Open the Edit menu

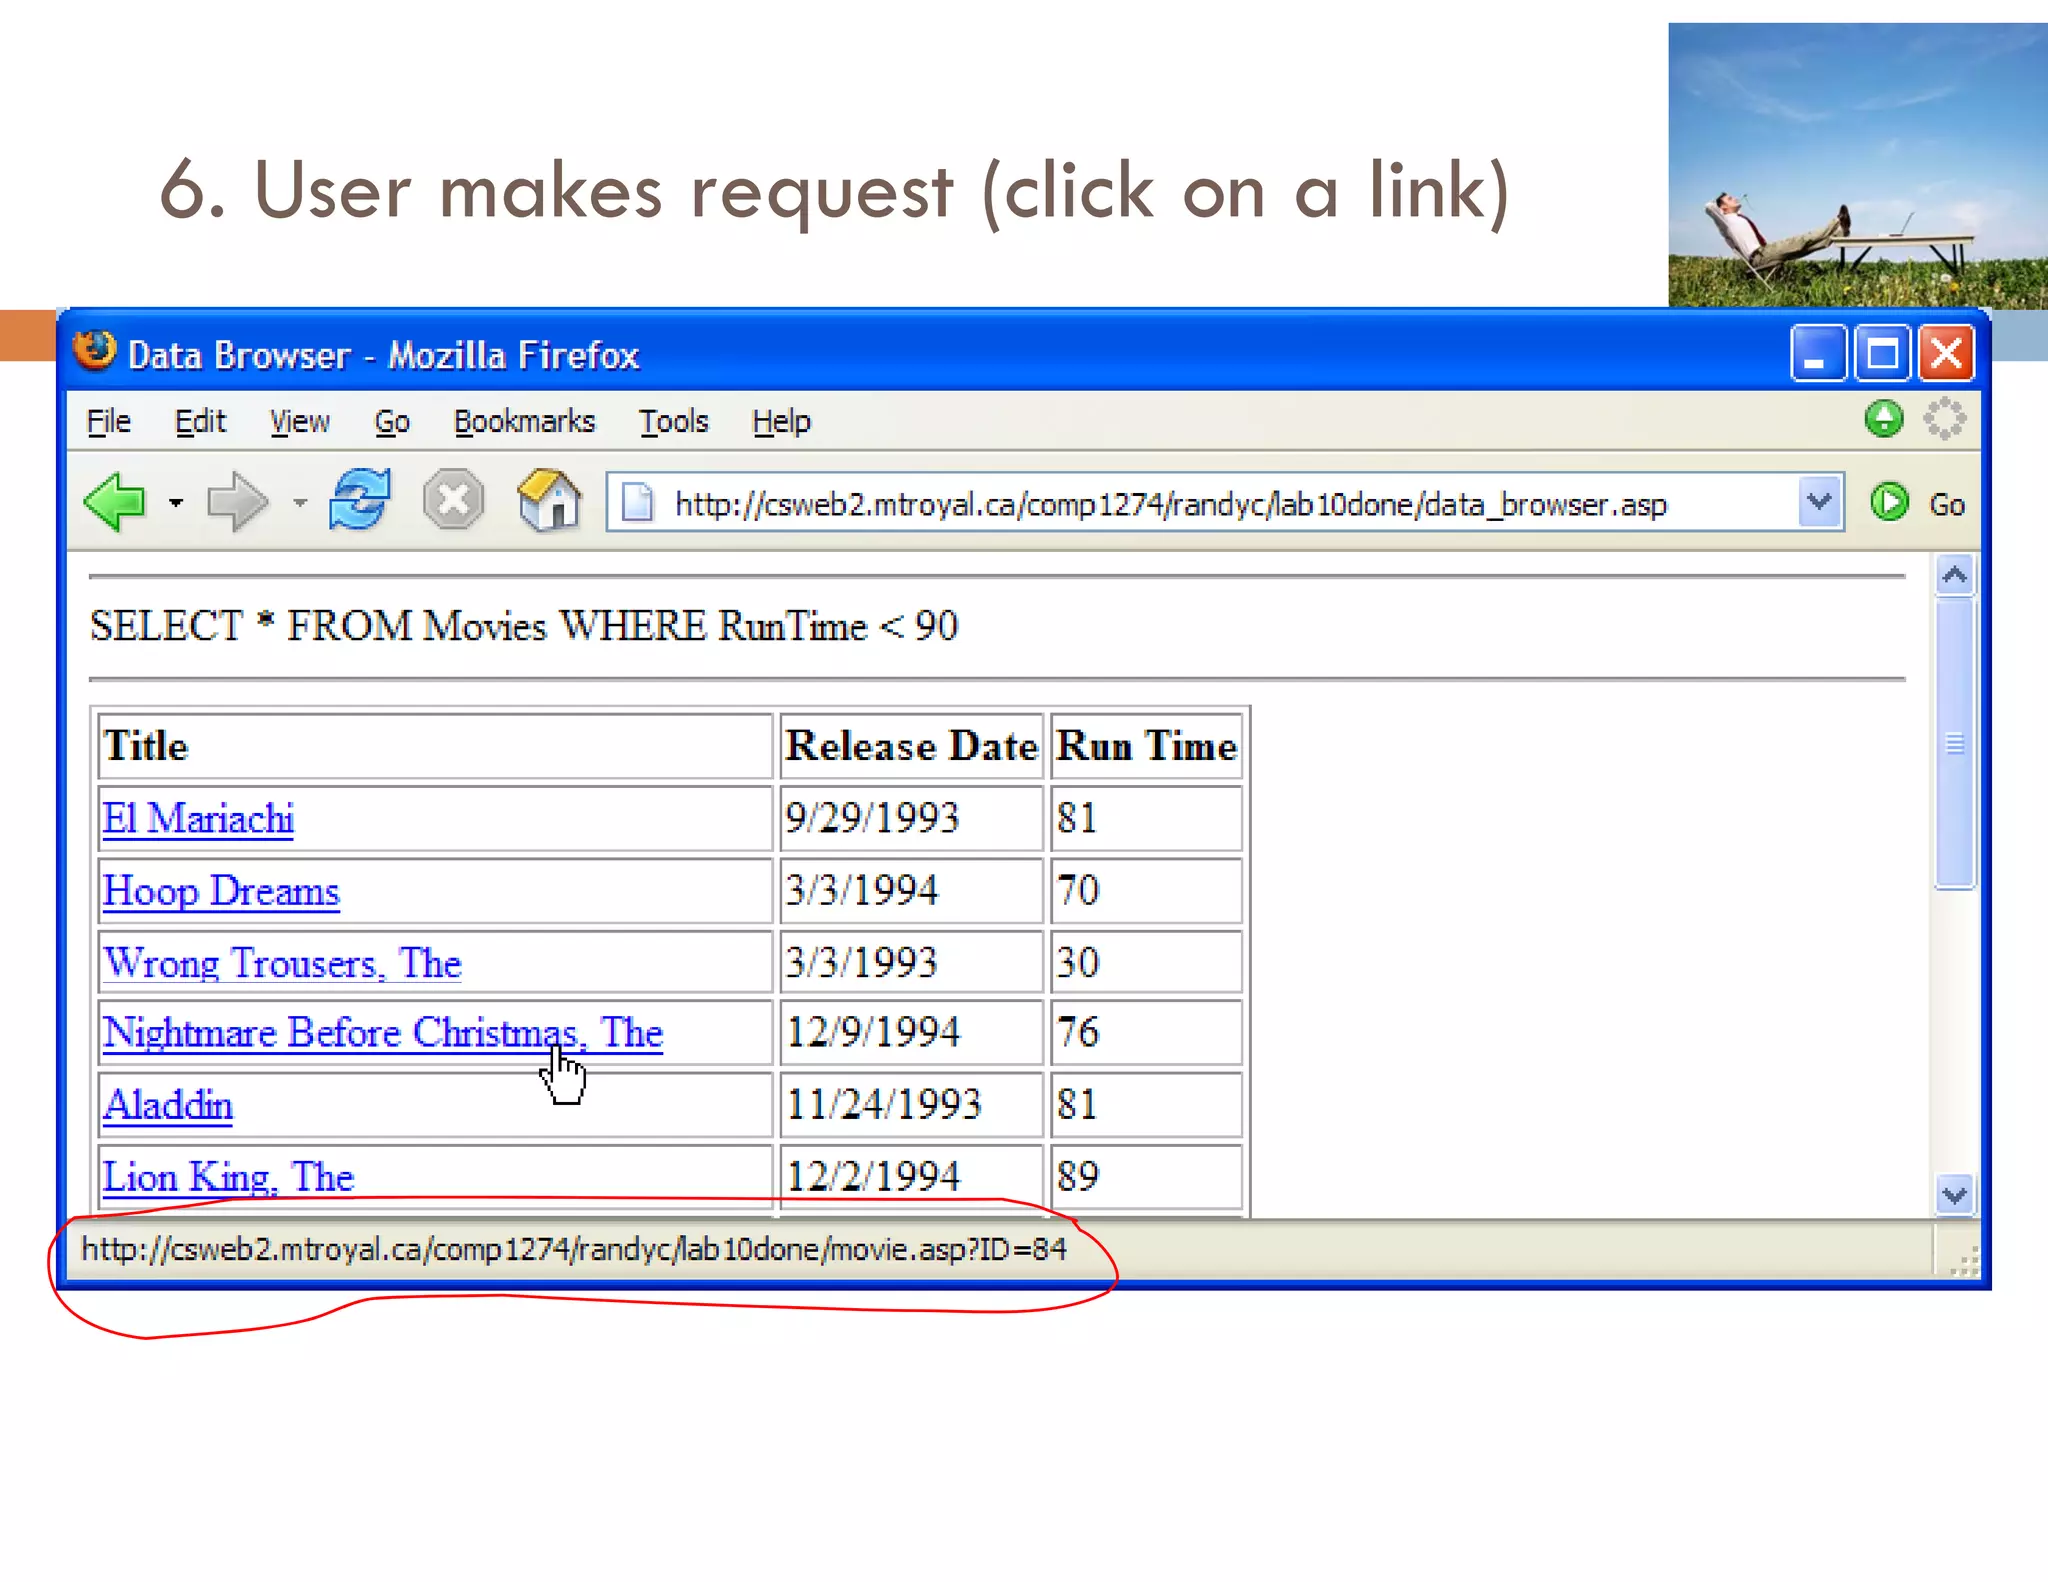(200, 421)
